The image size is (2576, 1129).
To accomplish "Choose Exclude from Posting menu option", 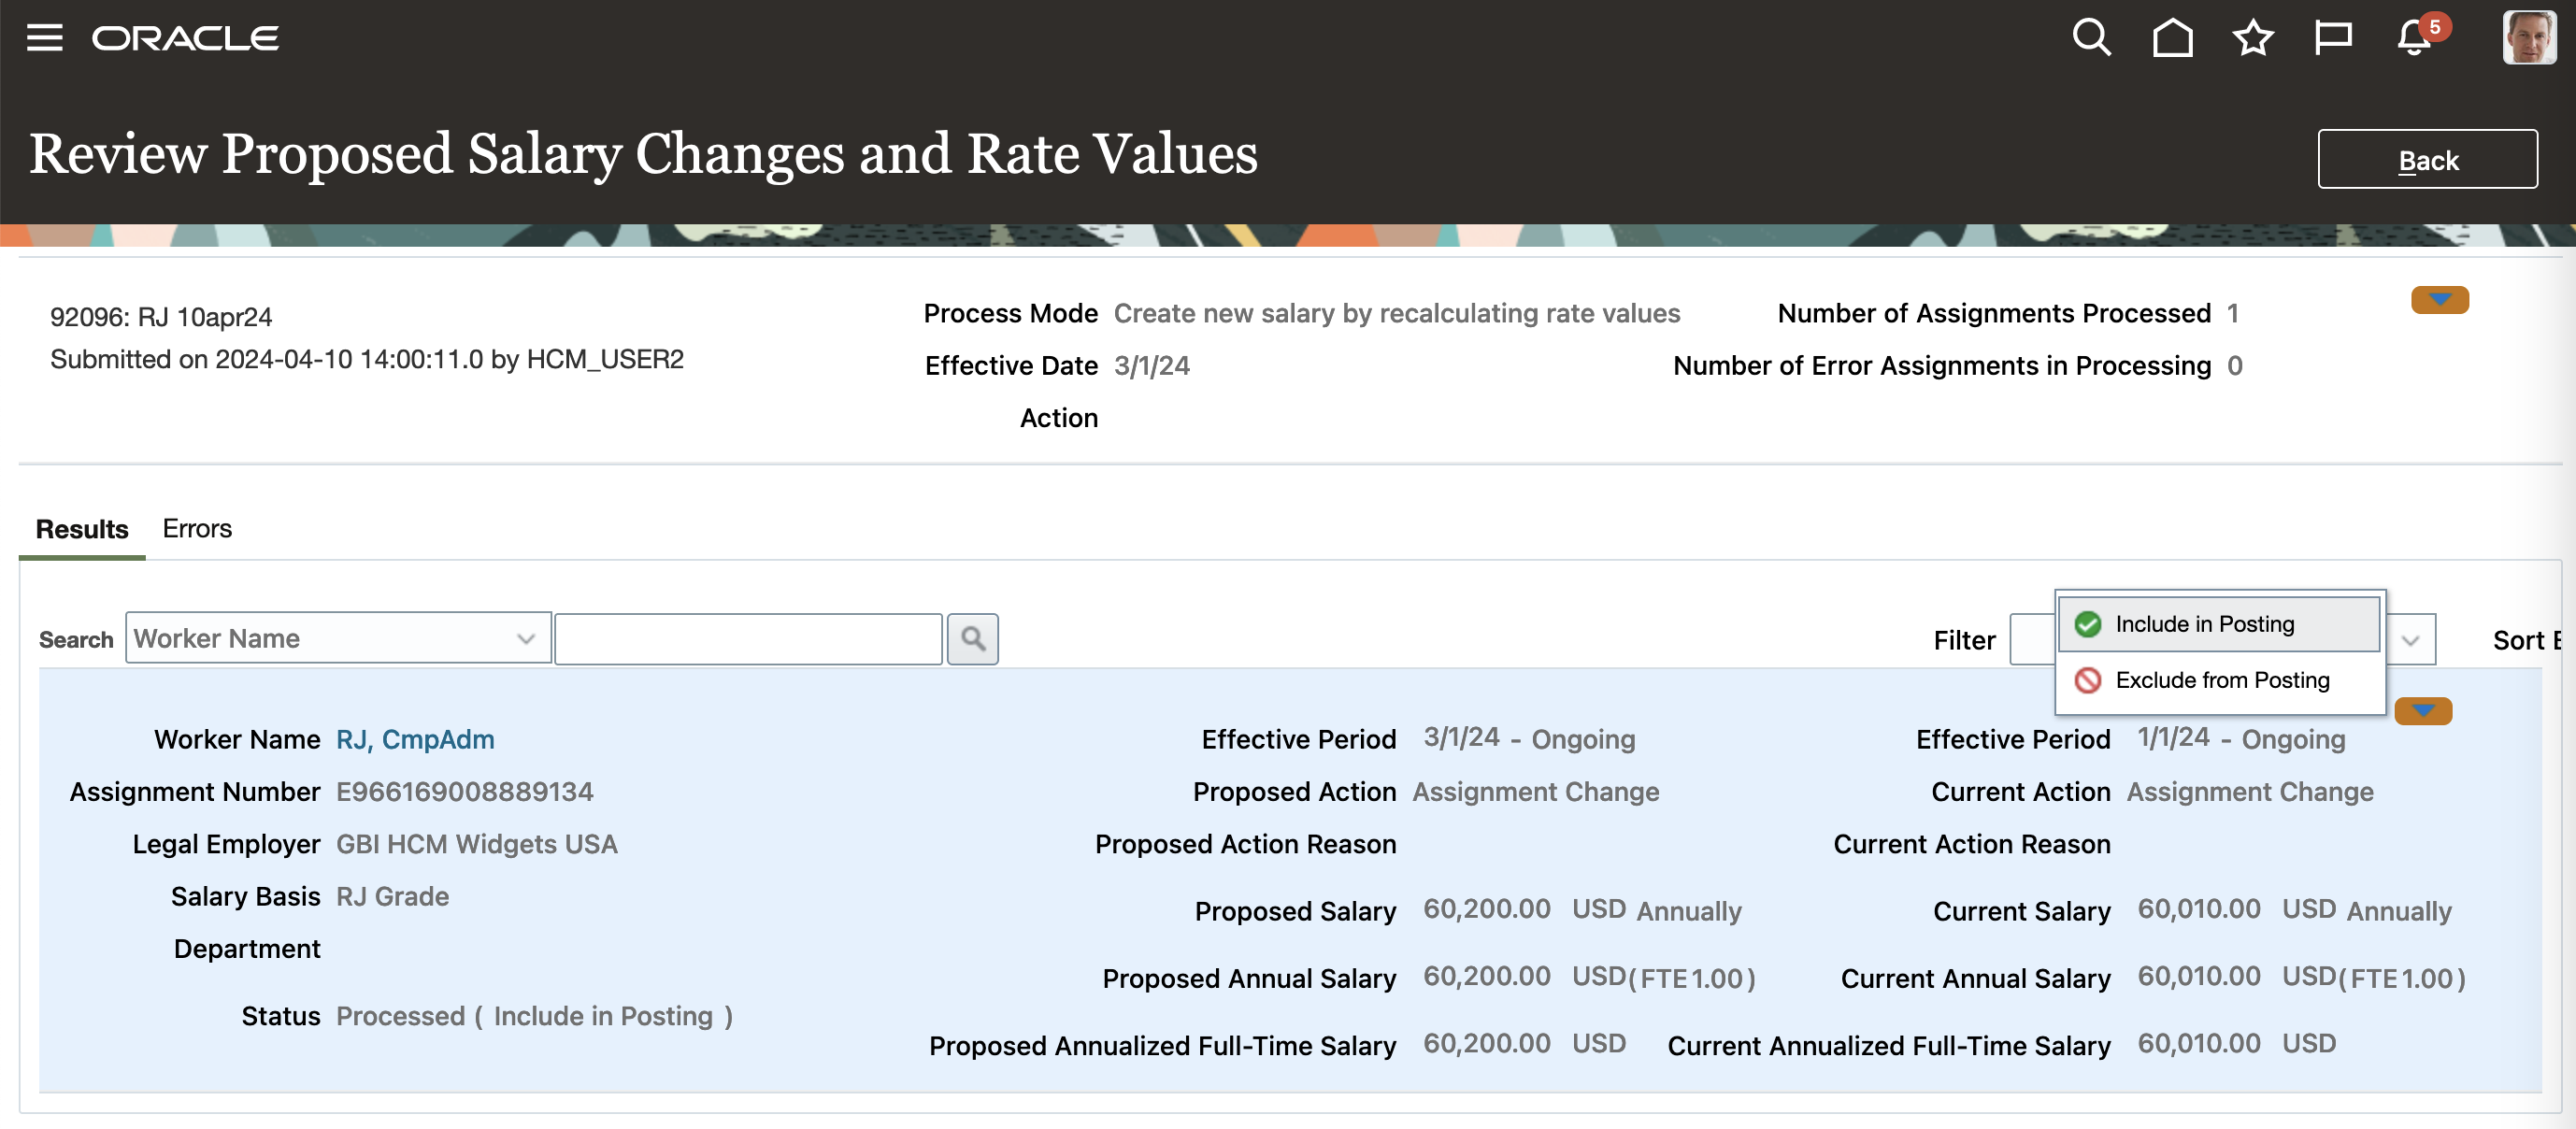I will pos(2222,680).
